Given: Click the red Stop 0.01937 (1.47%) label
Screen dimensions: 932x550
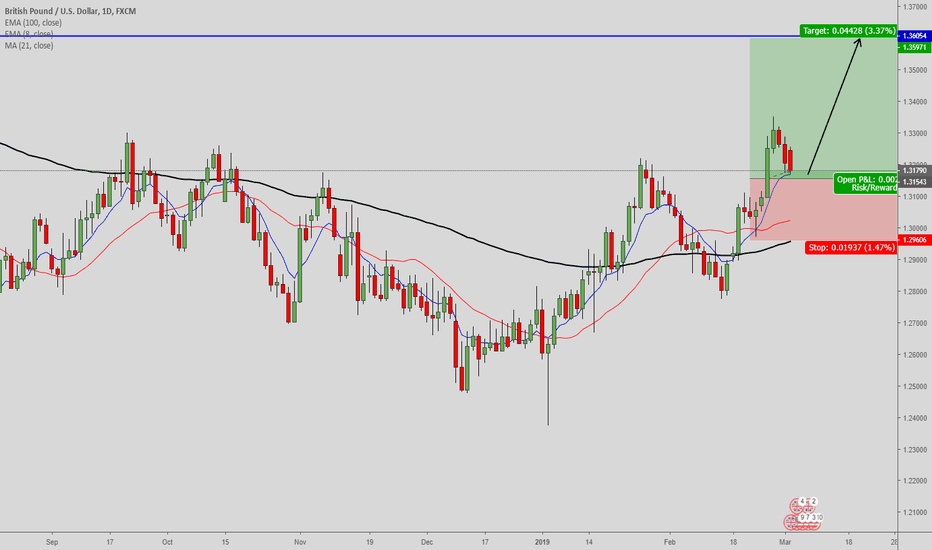Looking at the screenshot, I should (x=851, y=247).
